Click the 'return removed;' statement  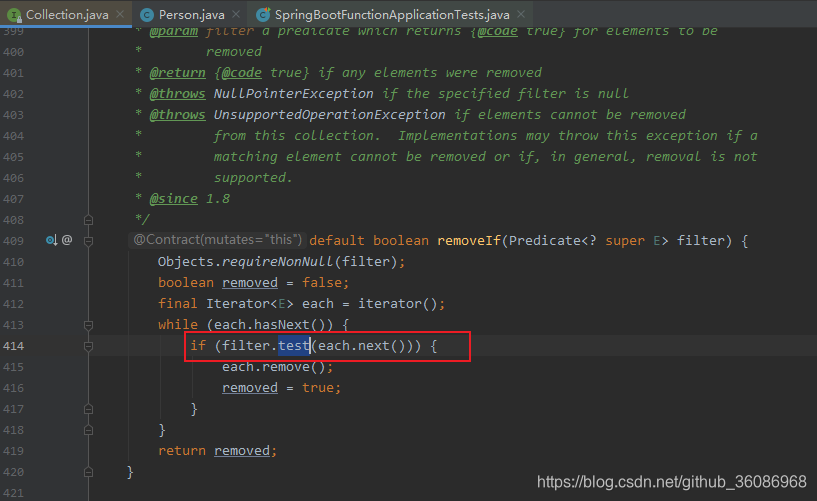coord(217,450)
